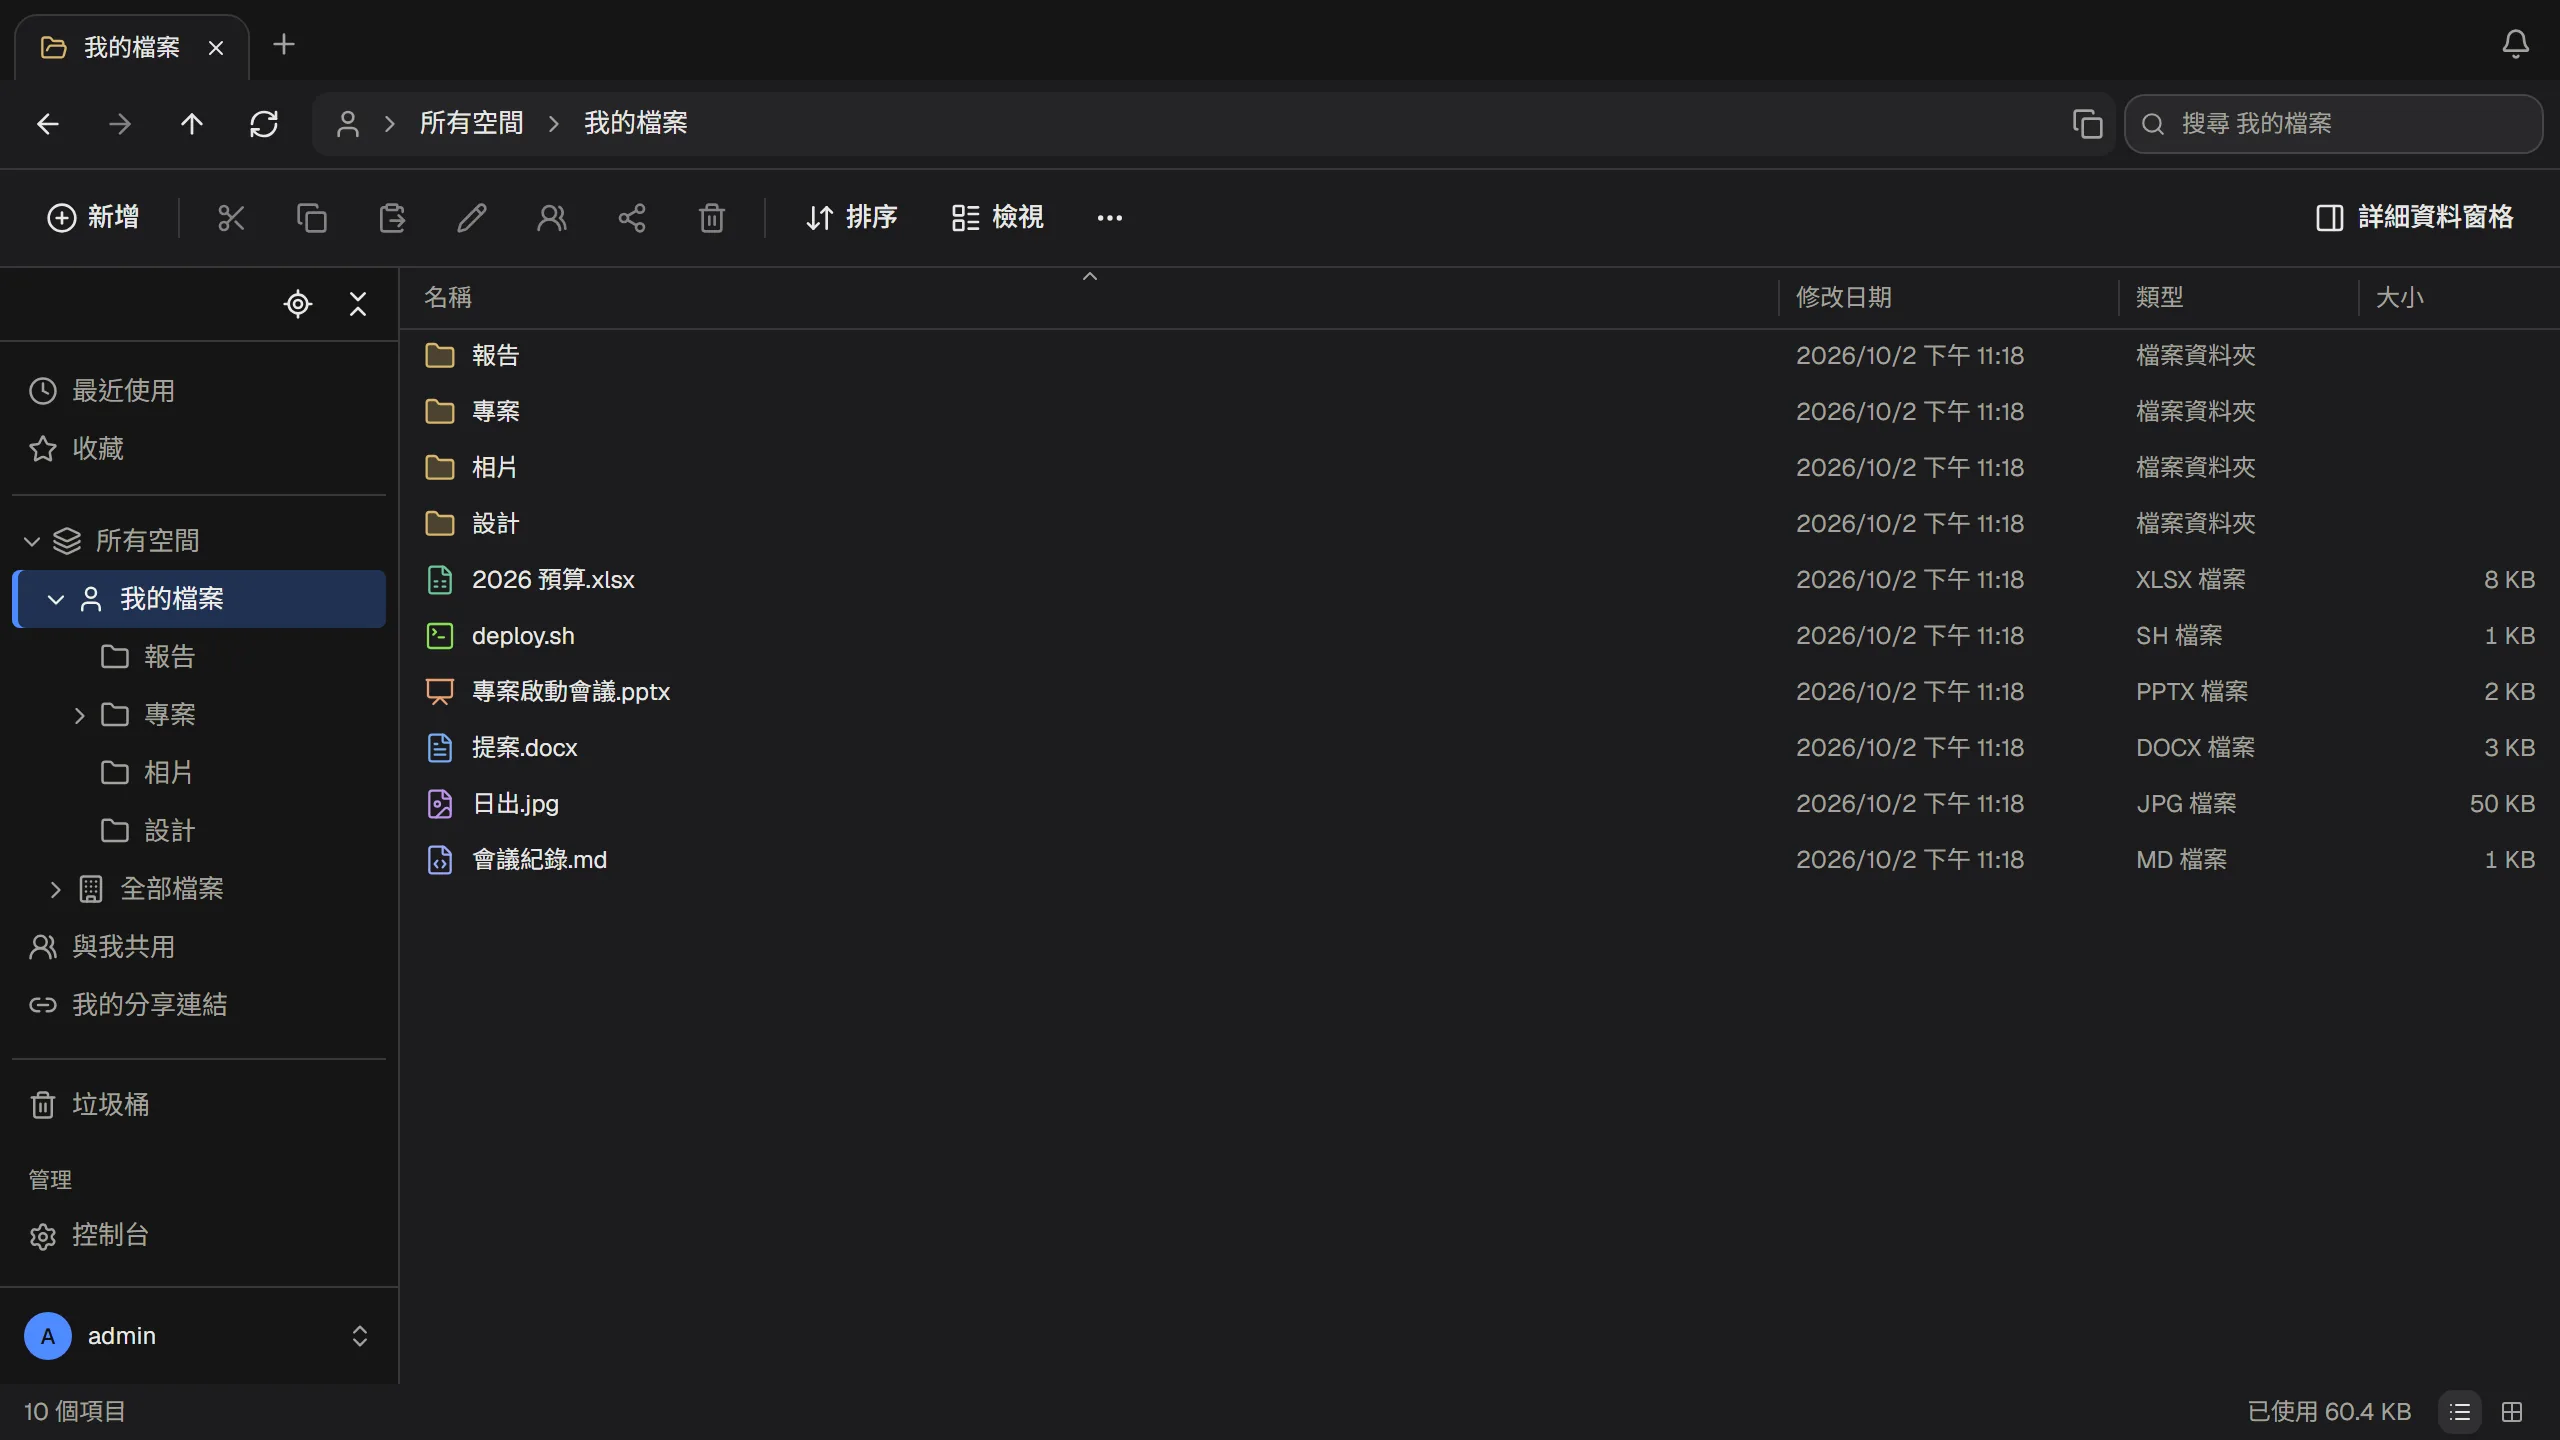Click 我的檔案 in the breadcrumb
The height and width of the screenshot is (1440, 2560).
point(636,123)
